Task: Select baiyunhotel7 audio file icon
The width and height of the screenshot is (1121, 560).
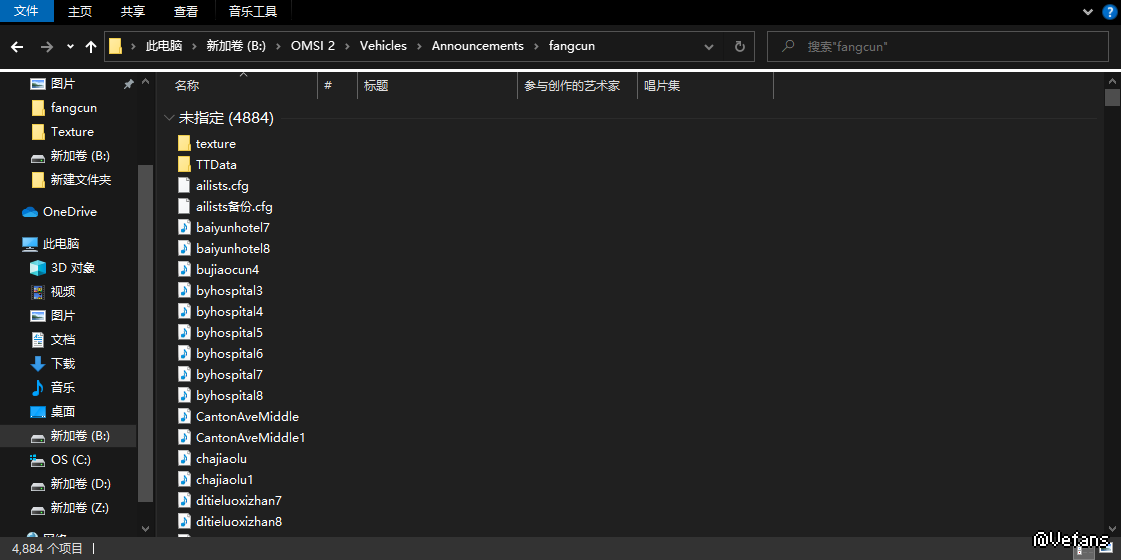Action: click(184, 227)
